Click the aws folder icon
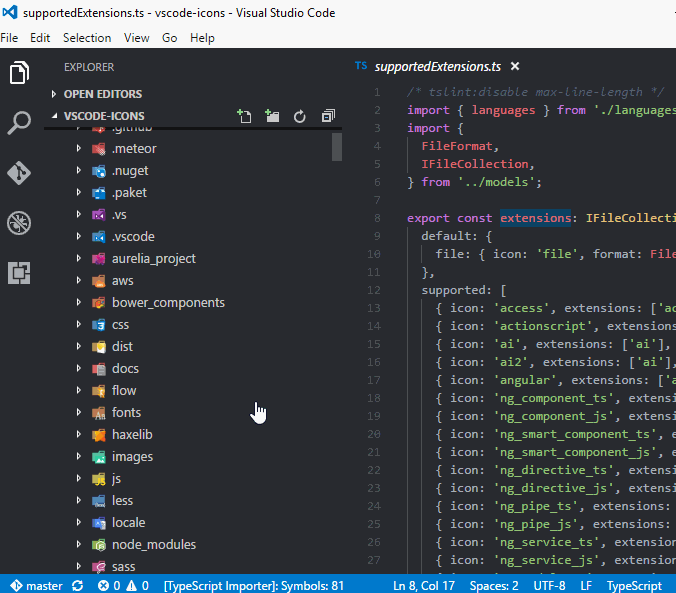676x593 pixels. coord(99,281)
